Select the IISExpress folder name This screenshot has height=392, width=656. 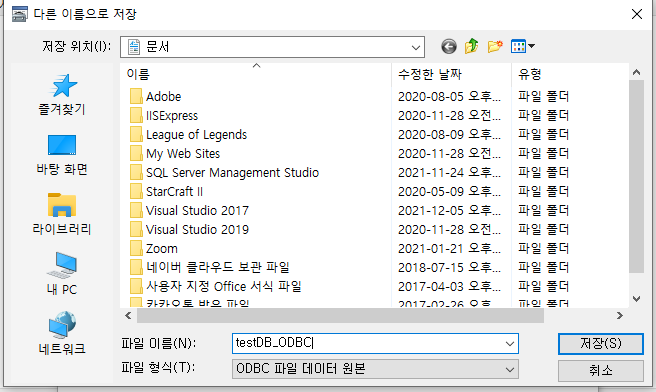click(172, 115)
